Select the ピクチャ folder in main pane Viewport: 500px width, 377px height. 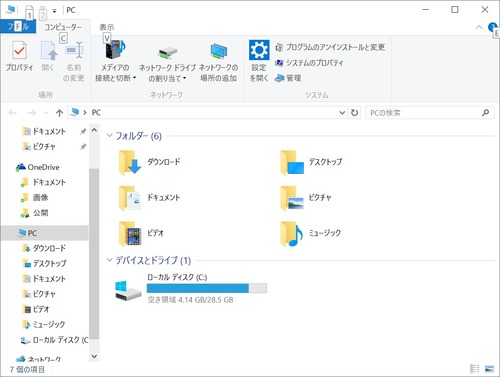[x=306, y=198]
